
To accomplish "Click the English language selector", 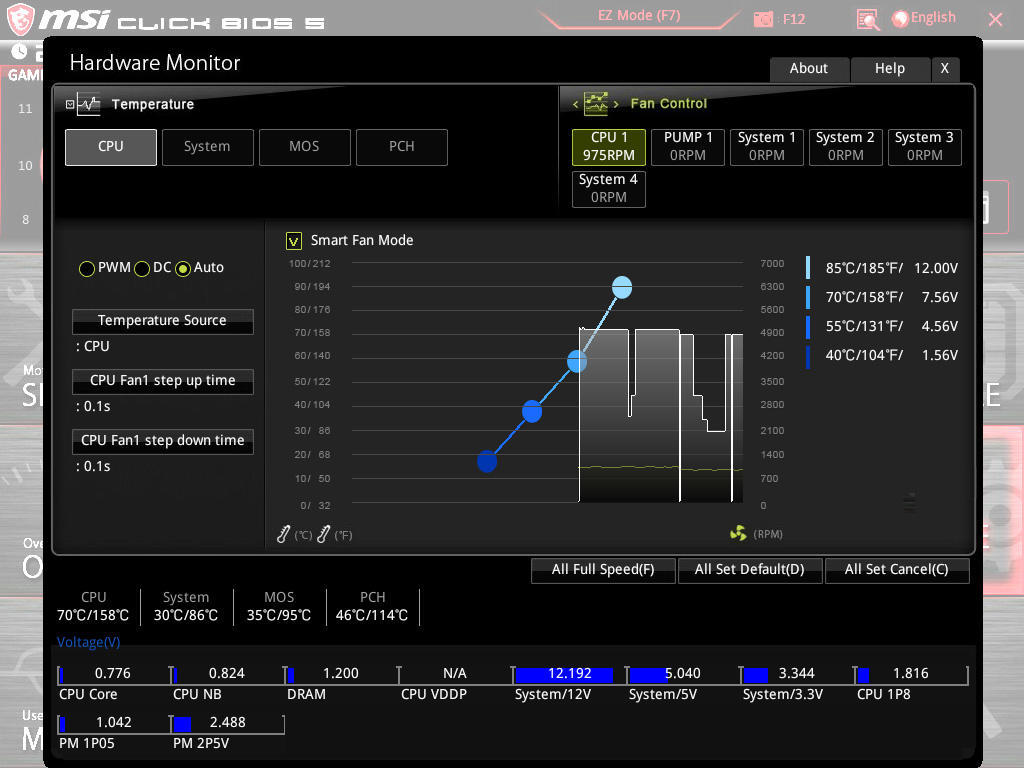I will point(933,18).
